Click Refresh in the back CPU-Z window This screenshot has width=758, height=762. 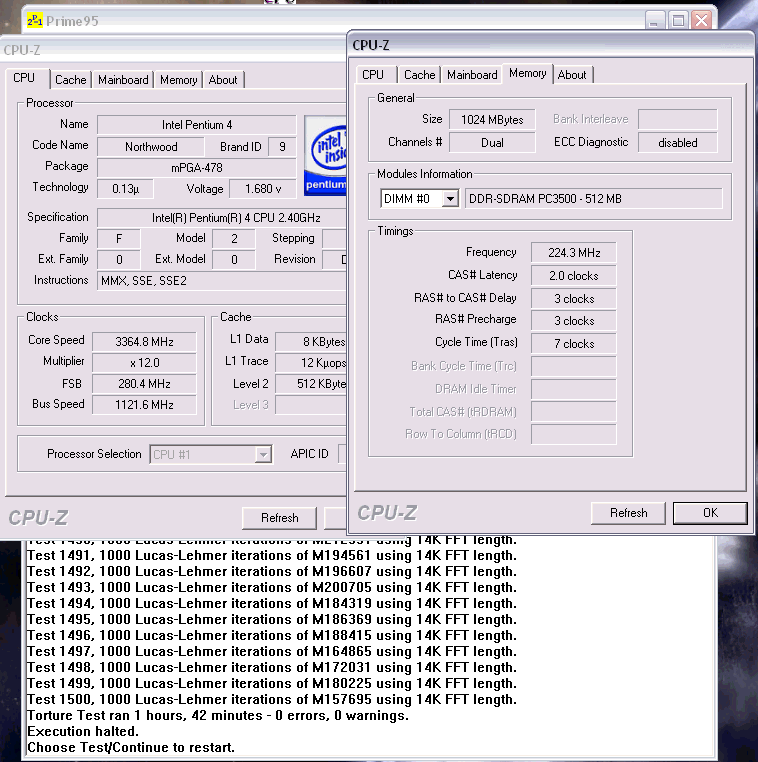[x=279, y=518]
